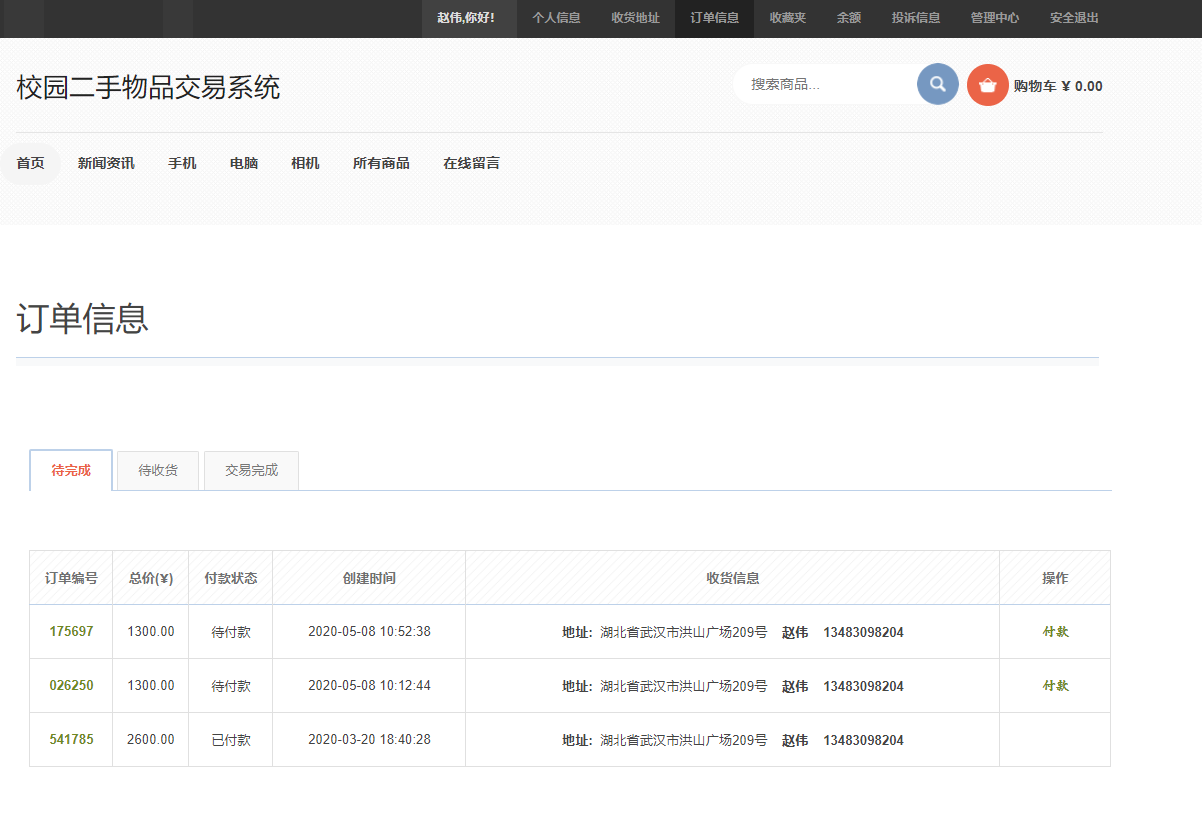Select 订单信息 in top menu
The width and height of the screenshot is (1202, 813).
715,18
